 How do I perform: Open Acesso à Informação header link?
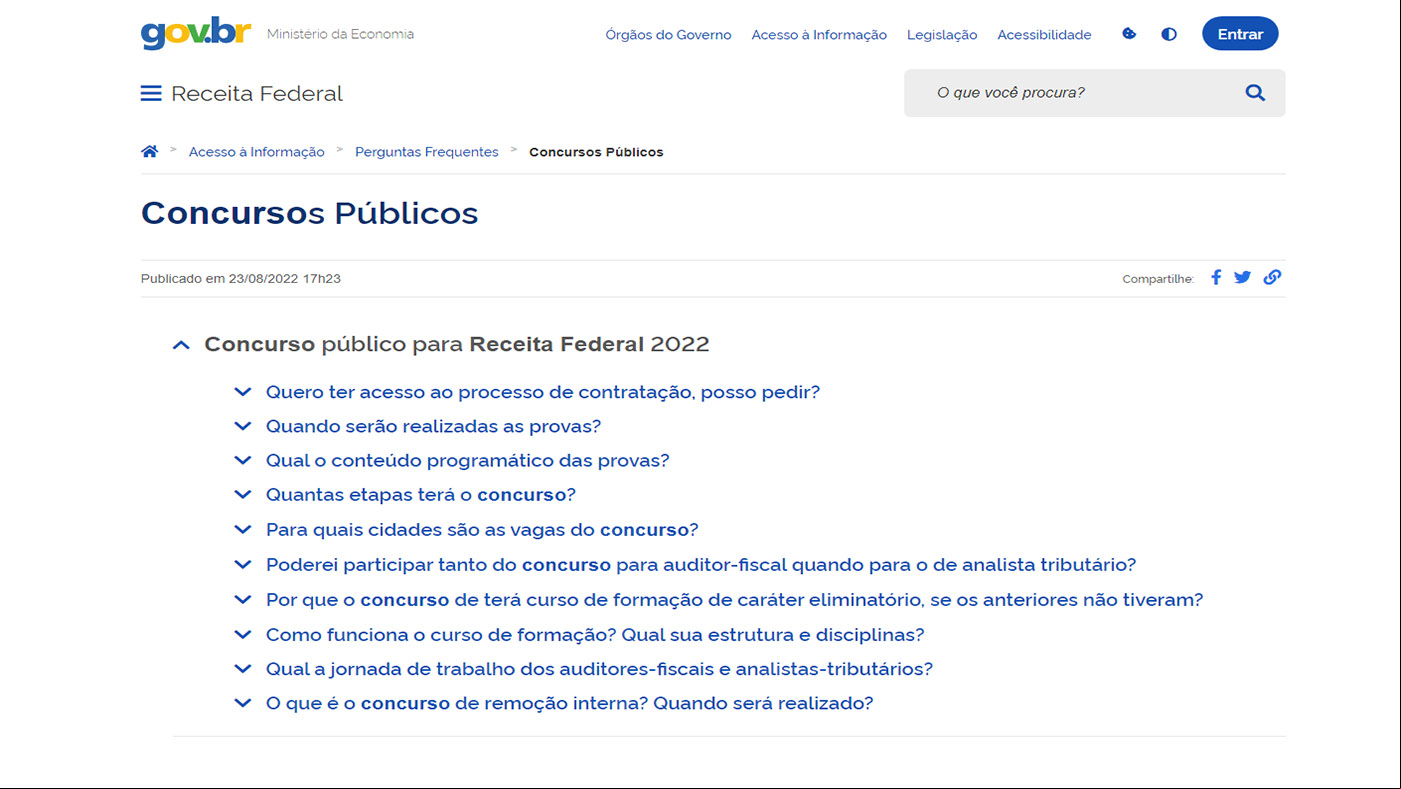819,35
